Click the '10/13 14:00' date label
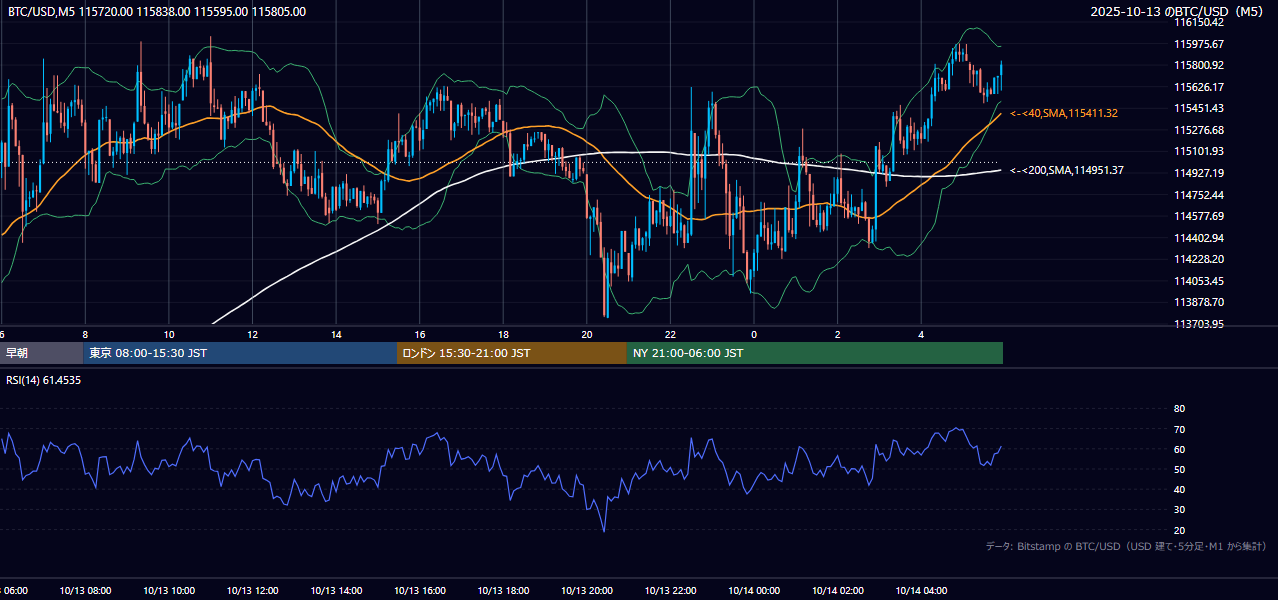 point(336,591)
